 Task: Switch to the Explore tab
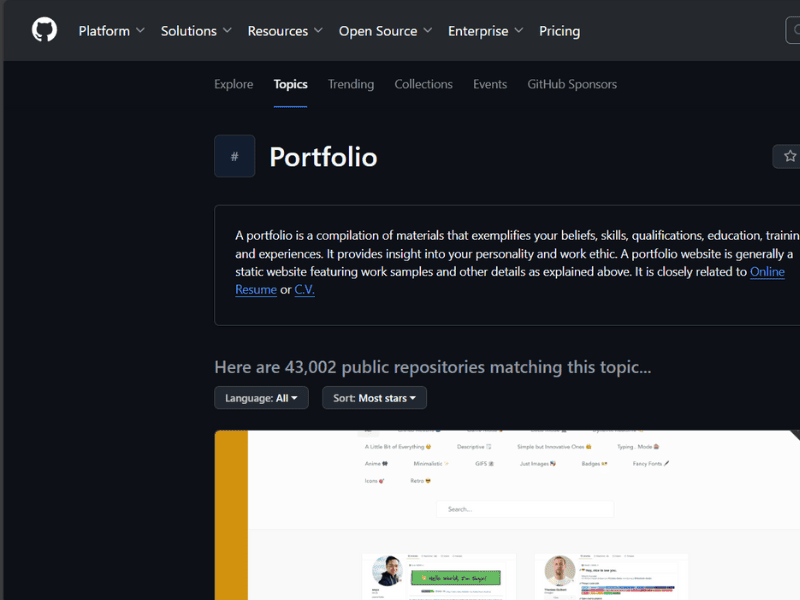233,84
